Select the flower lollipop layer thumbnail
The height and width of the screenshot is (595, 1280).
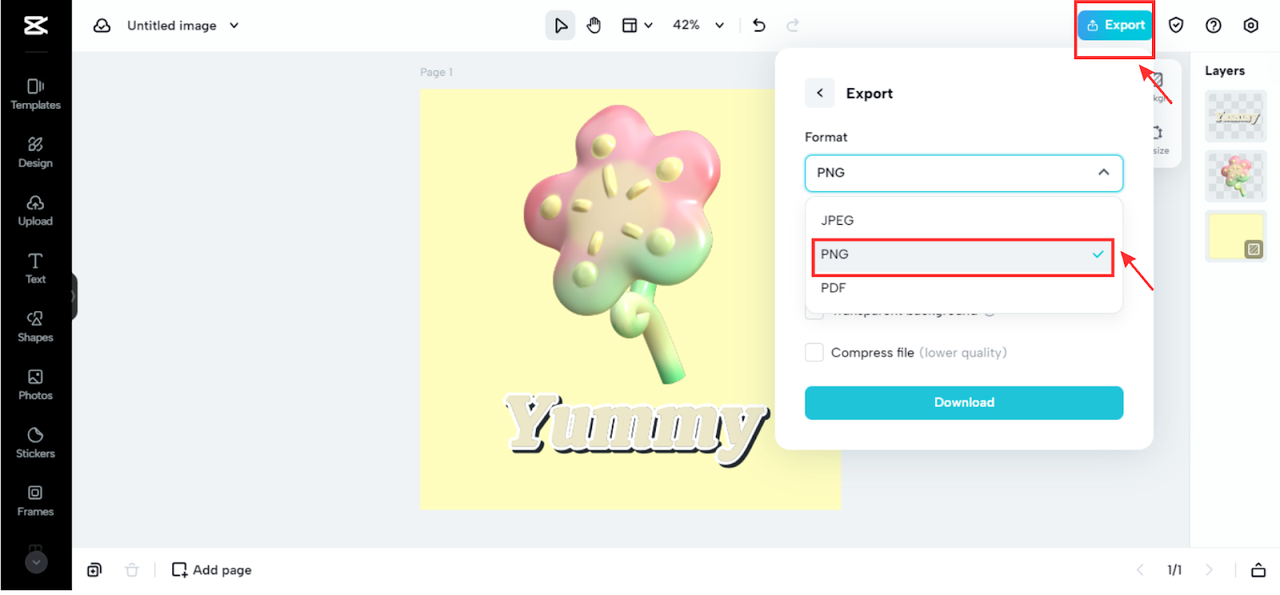(1236, 176)
